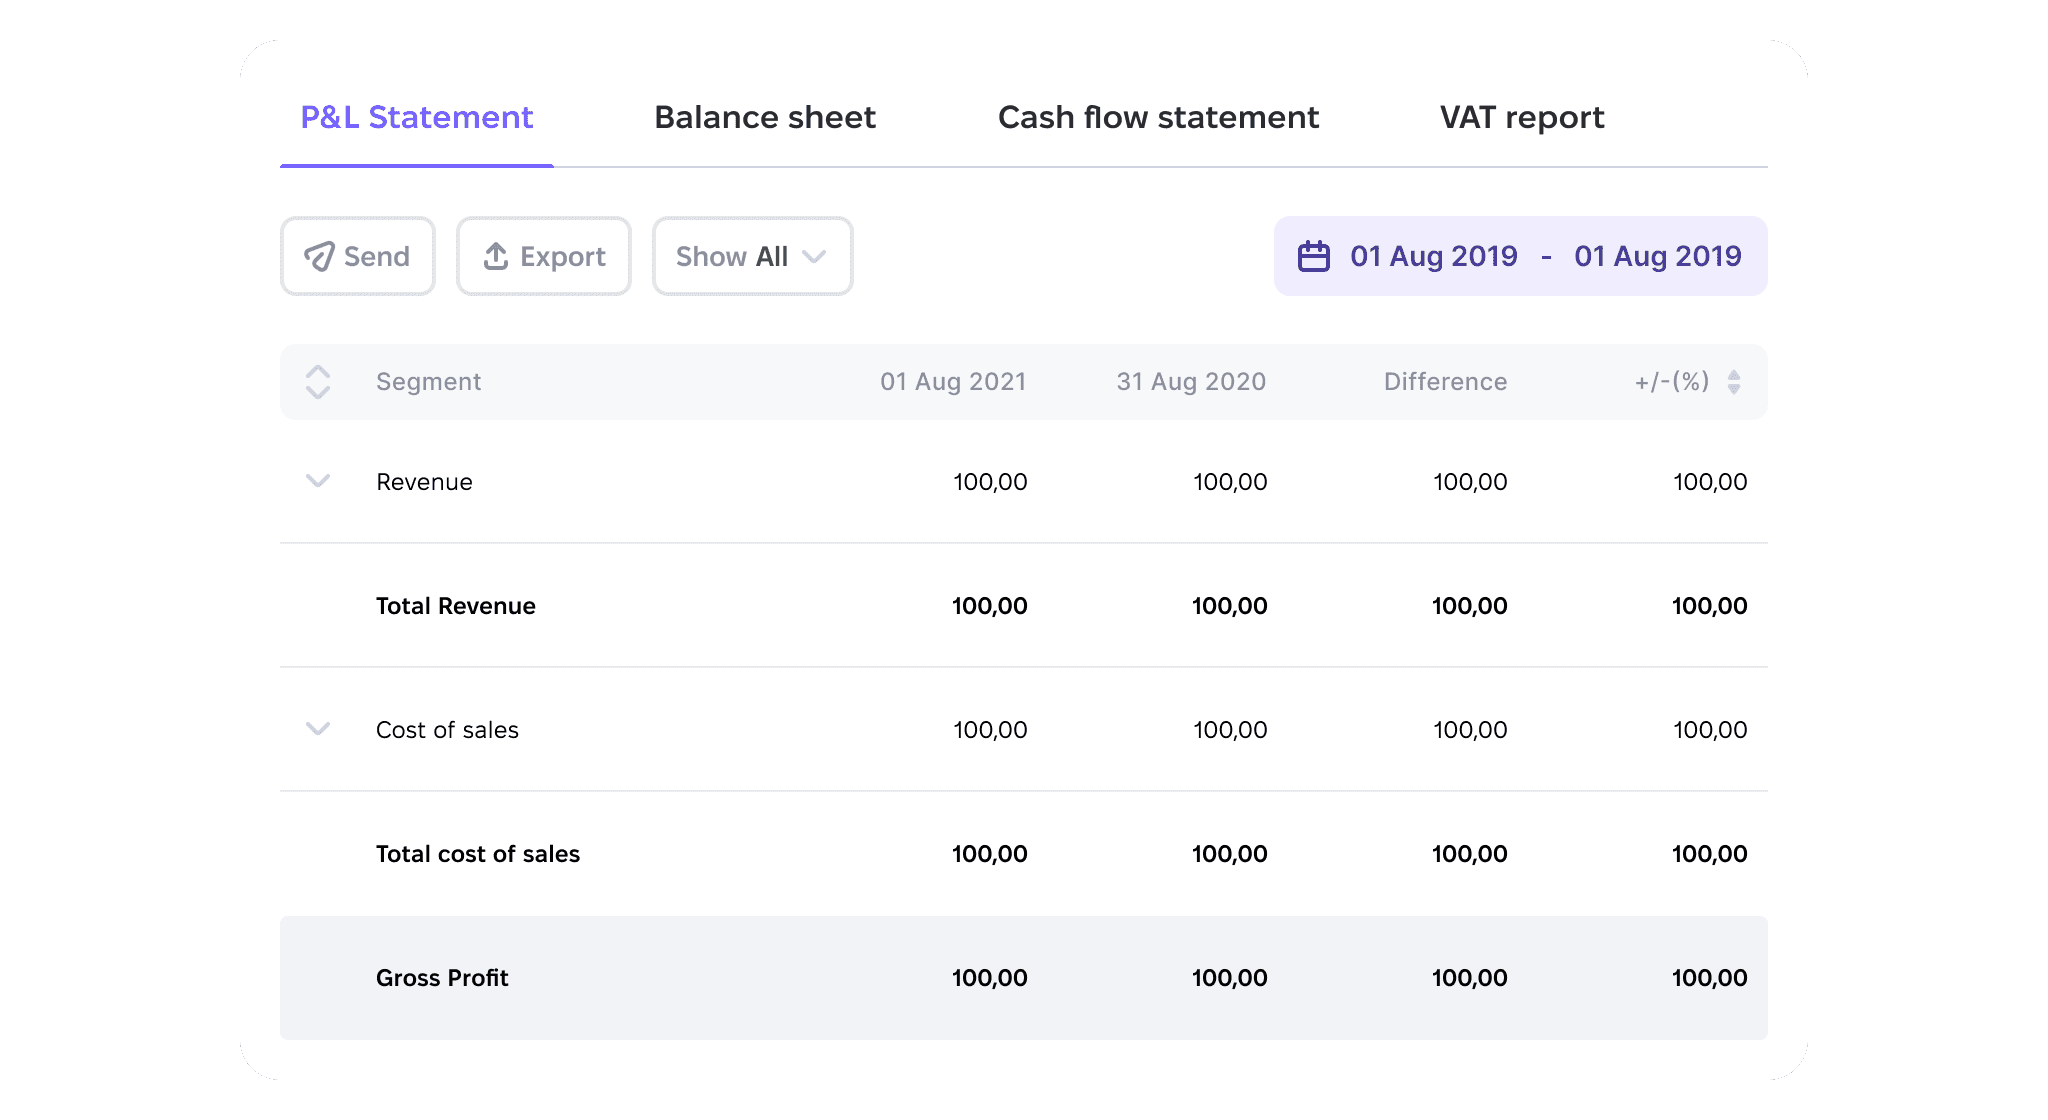Click Total cost of sales 01 Aug 2021 value
2048x1120 pixels.
tap(990, 854)
